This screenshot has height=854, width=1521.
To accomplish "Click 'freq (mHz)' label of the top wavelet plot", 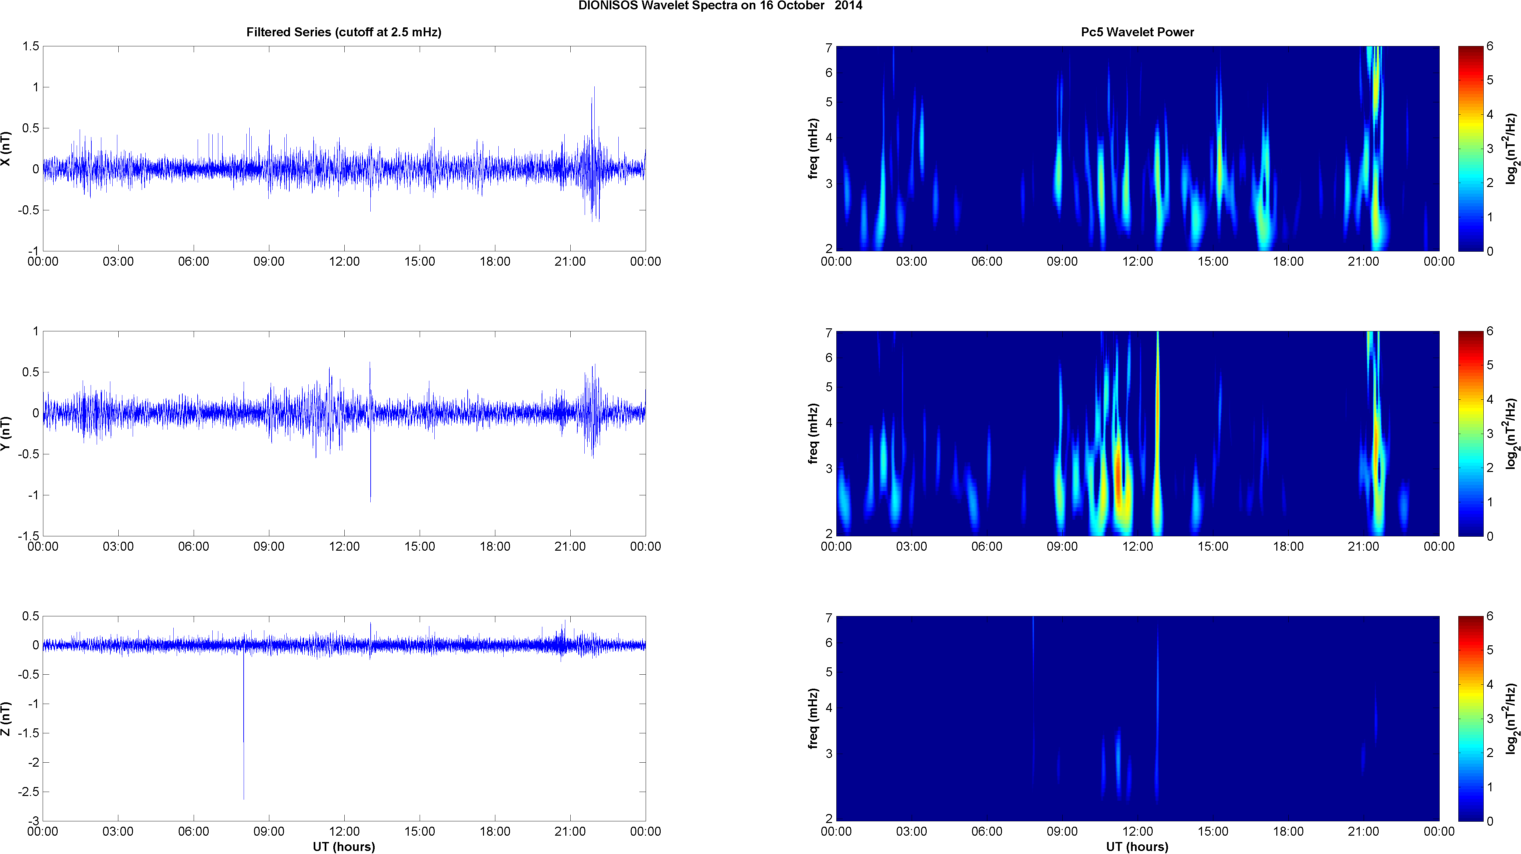I will click(814, 149).
